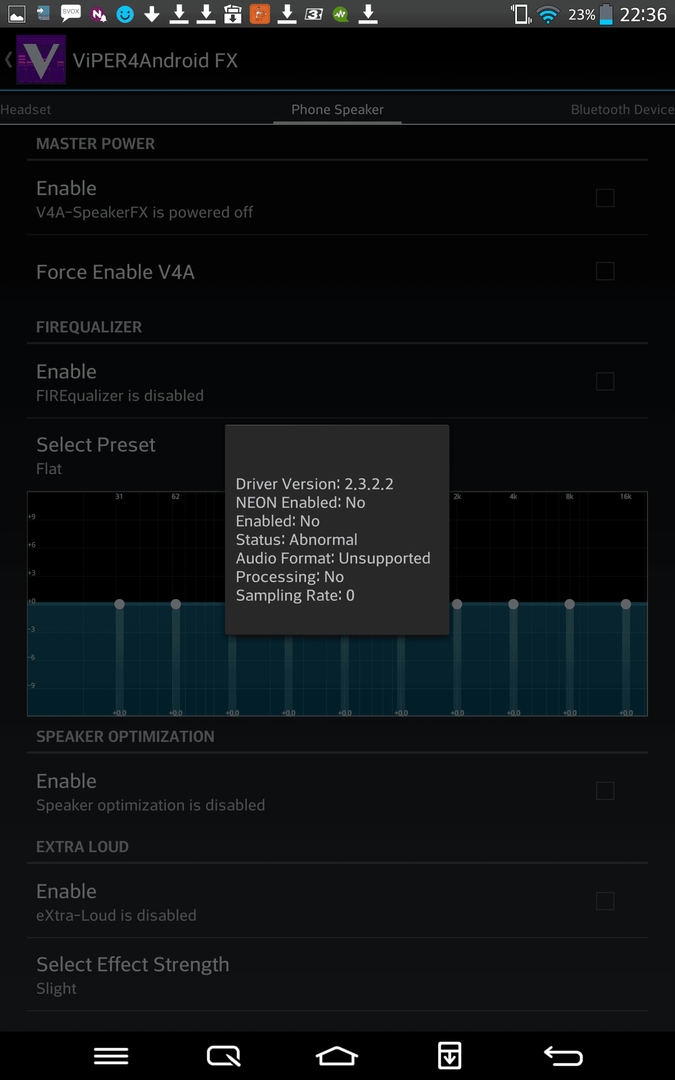Tap the Android home navigation icon
Screen dimensions: 675x1080
coord(337,1055)
